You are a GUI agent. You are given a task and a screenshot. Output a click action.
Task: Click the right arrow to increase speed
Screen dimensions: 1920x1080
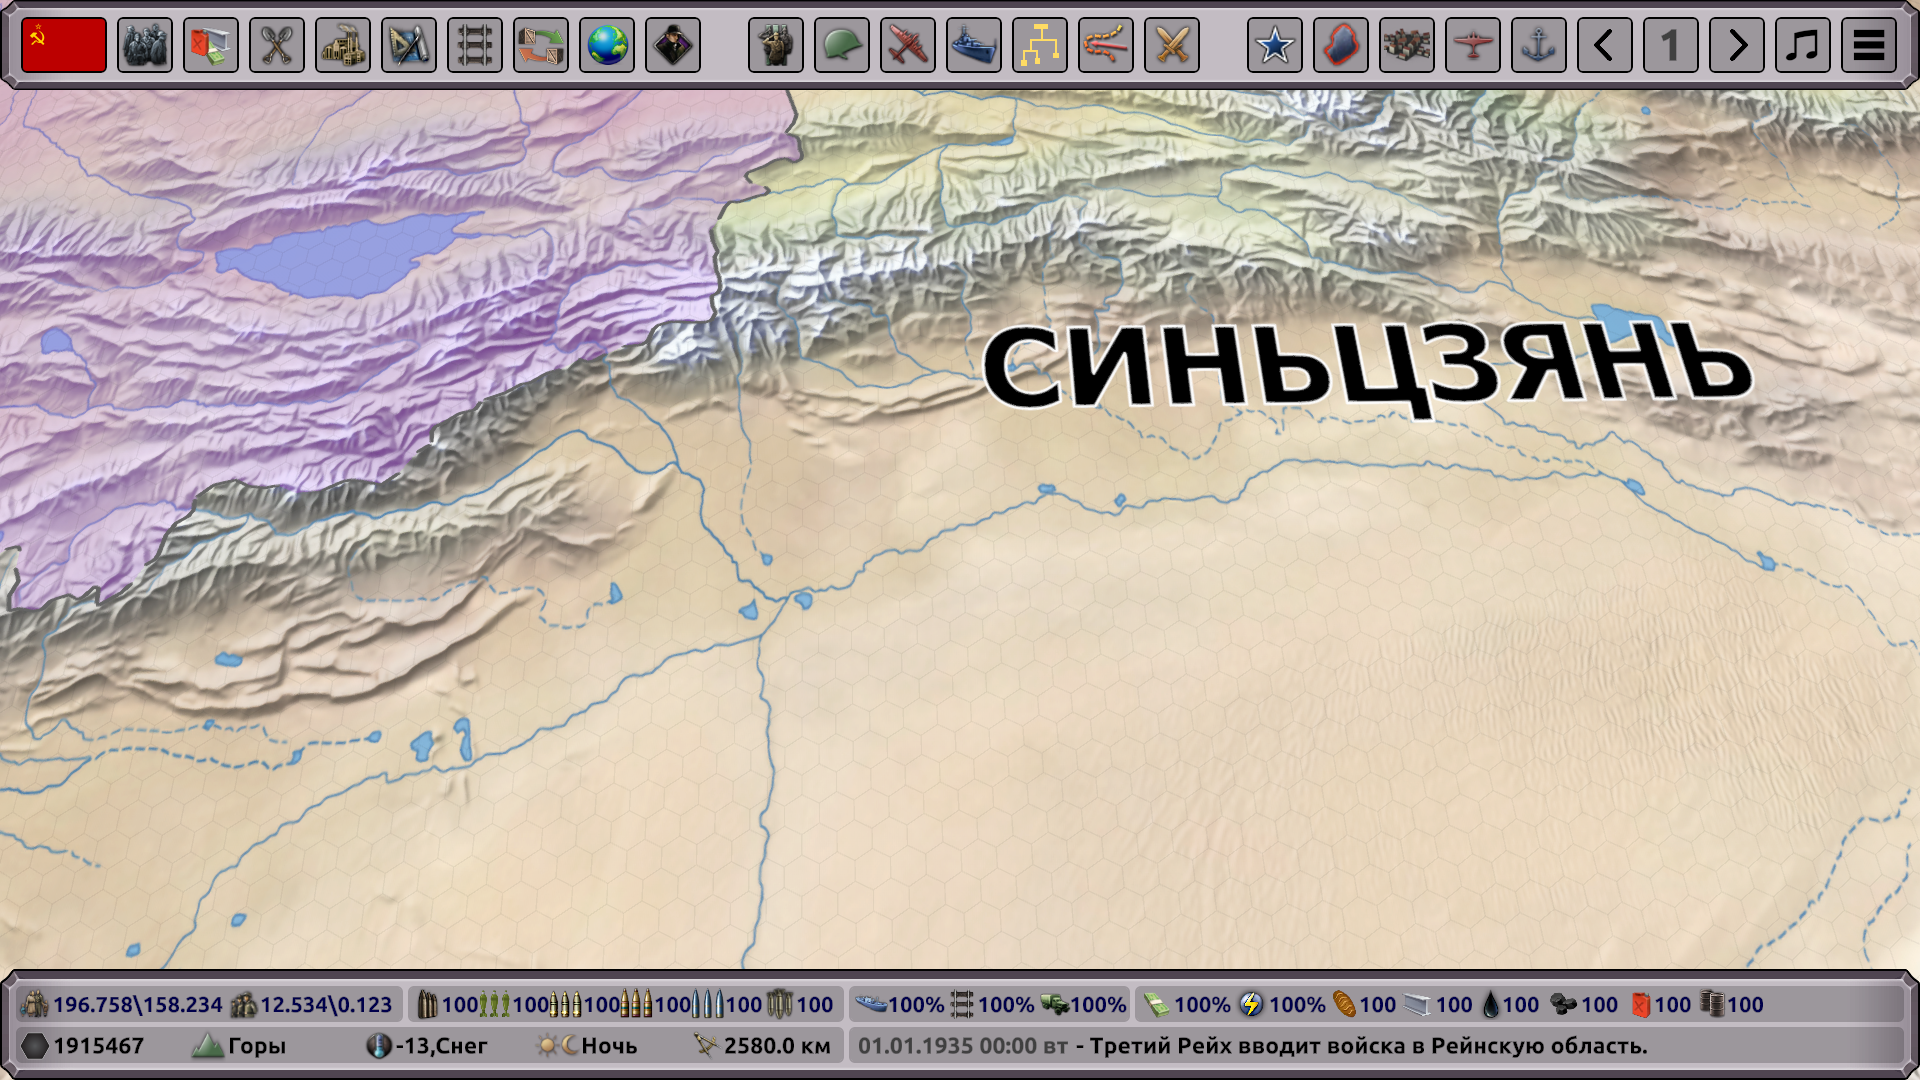1737,45
